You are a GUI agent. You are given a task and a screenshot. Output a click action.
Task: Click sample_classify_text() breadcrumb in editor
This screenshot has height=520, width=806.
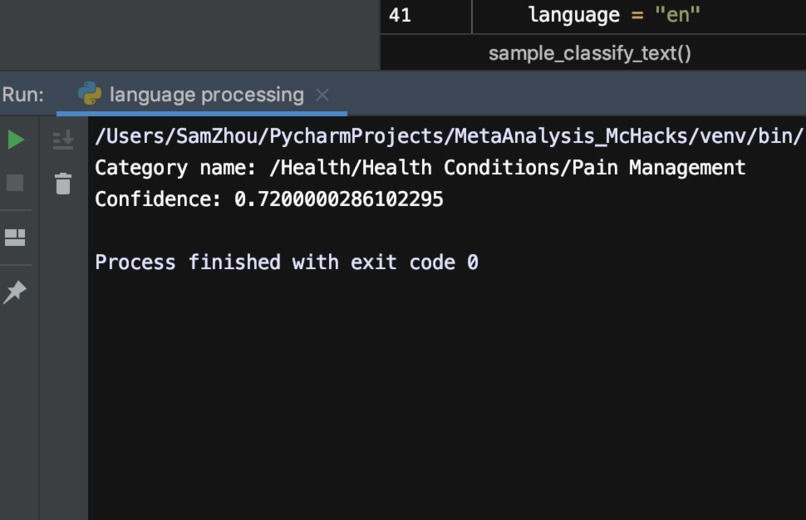(x=590, y=53)
